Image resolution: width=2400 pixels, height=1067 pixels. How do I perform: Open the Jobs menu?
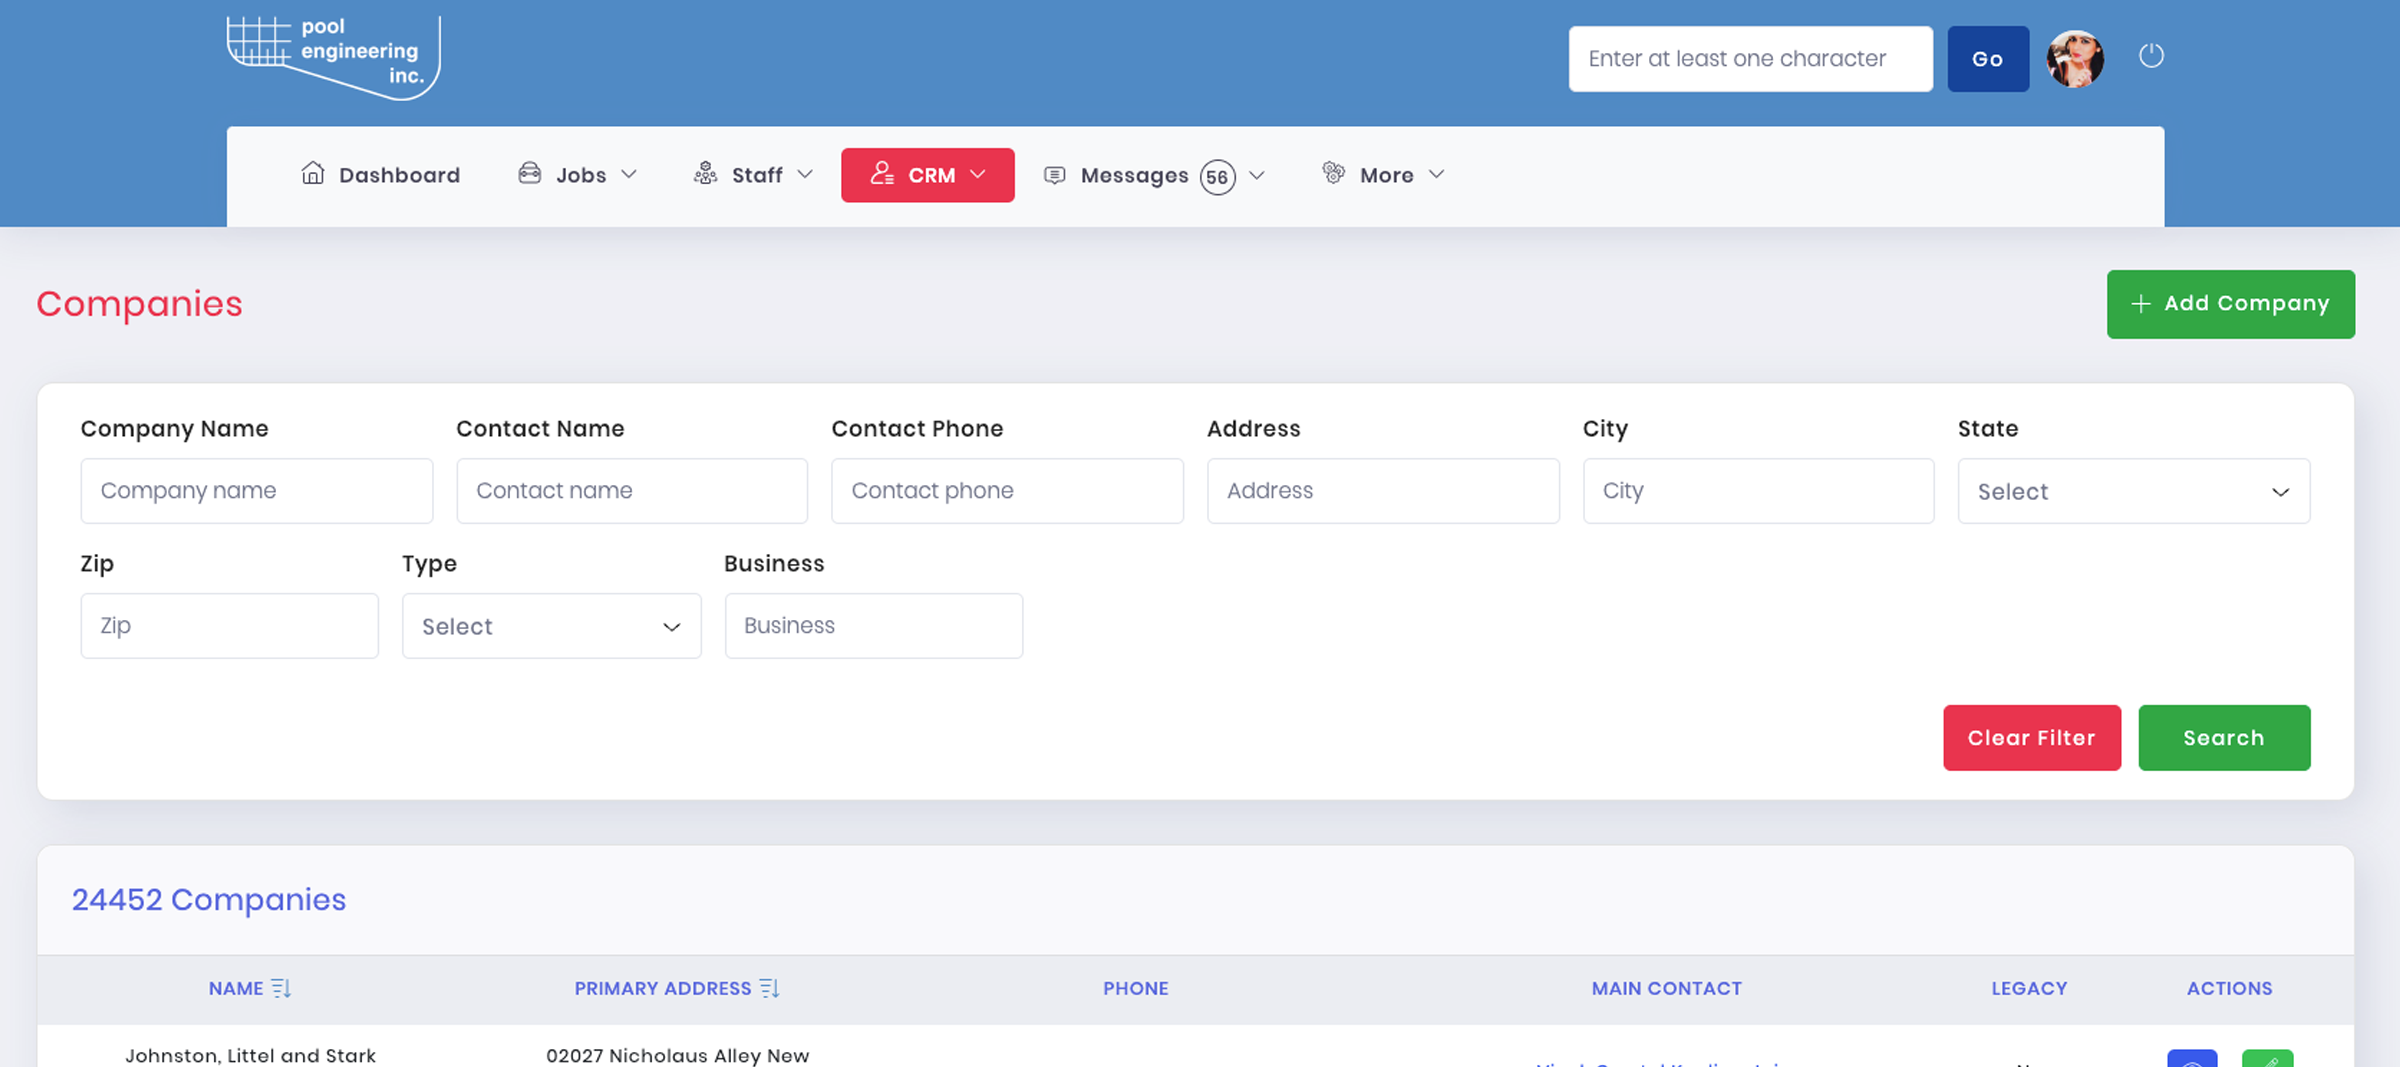pyautogui.click(x=578, y=175)
